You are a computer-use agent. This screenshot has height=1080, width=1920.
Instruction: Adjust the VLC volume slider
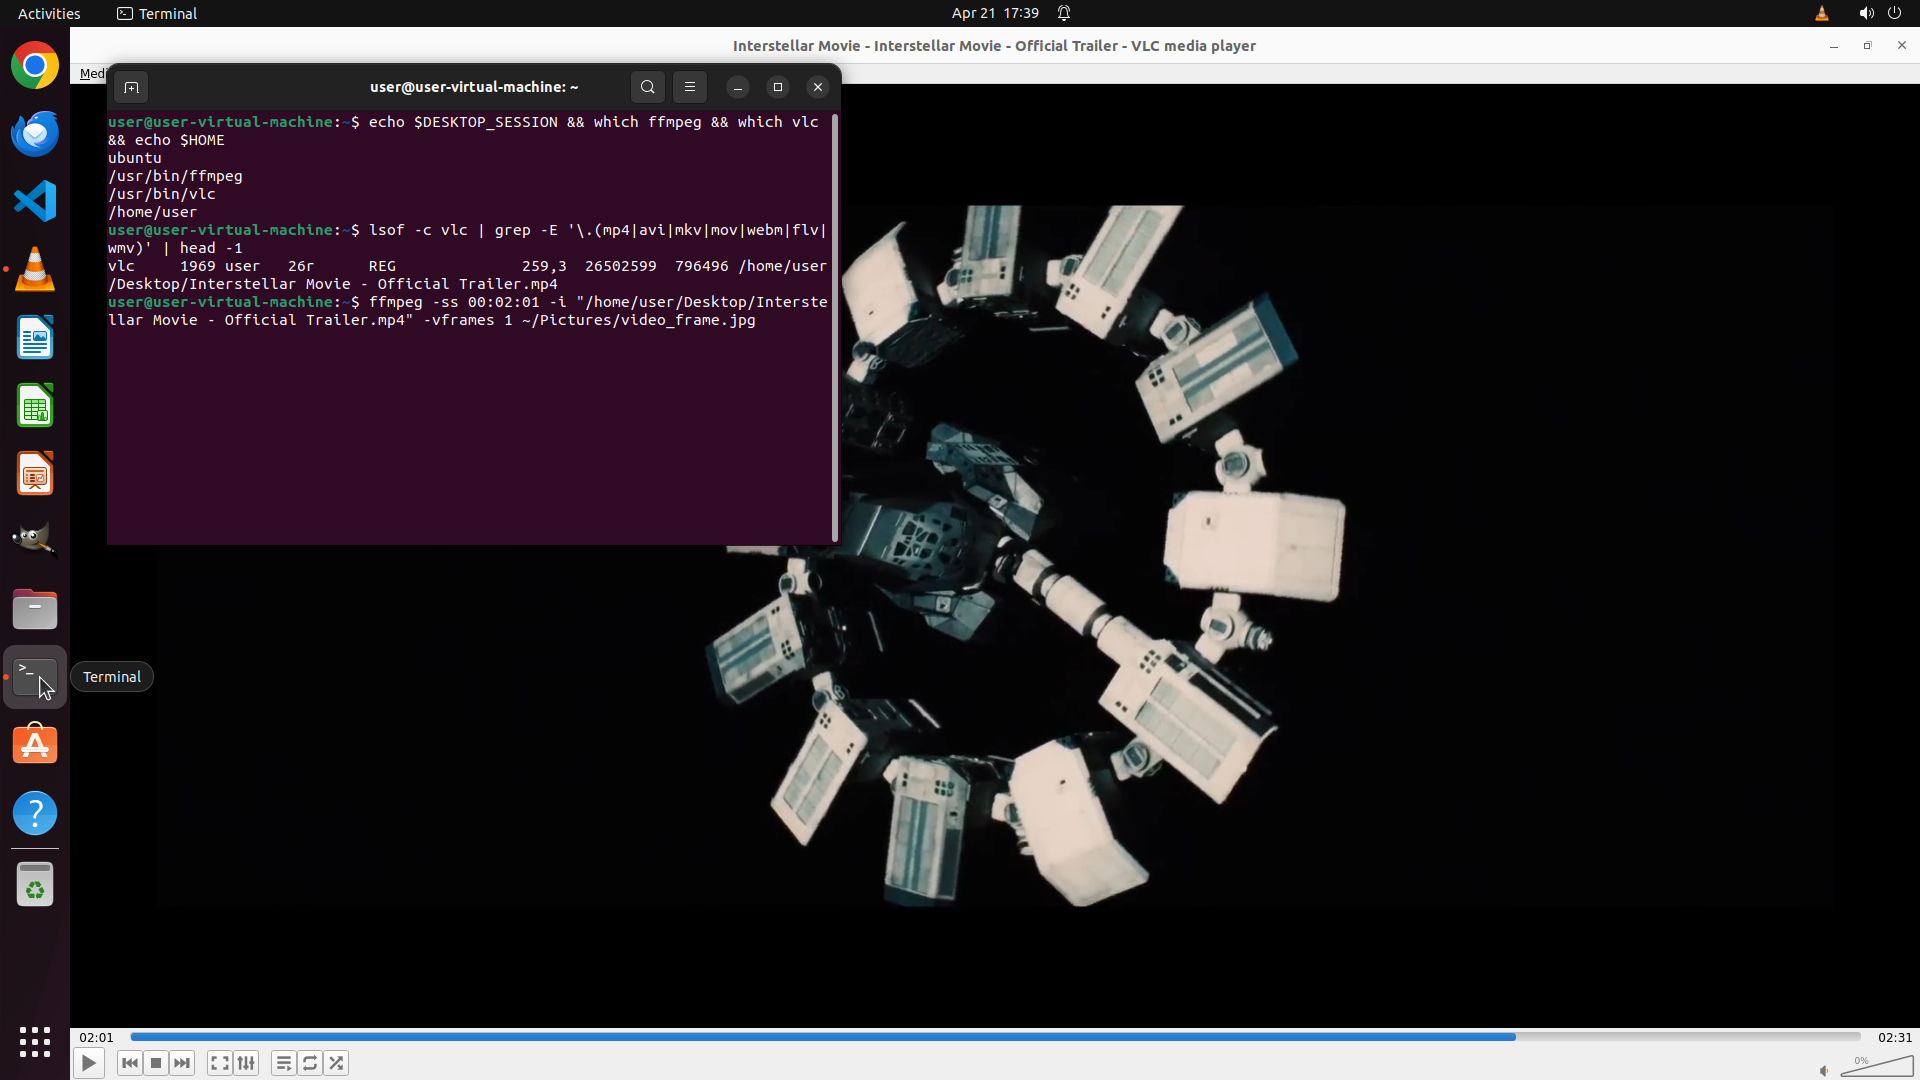1876,1067
